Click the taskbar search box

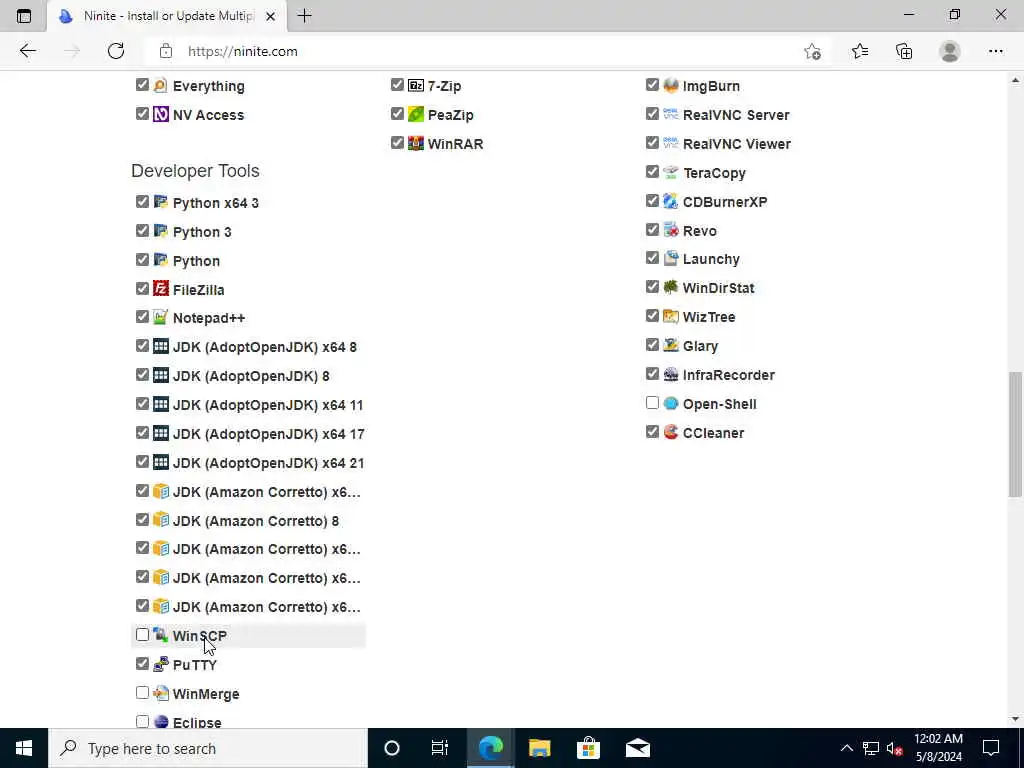208,748
